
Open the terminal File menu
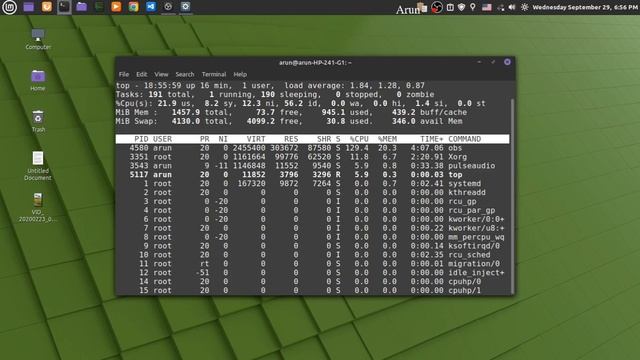point(124,74)
